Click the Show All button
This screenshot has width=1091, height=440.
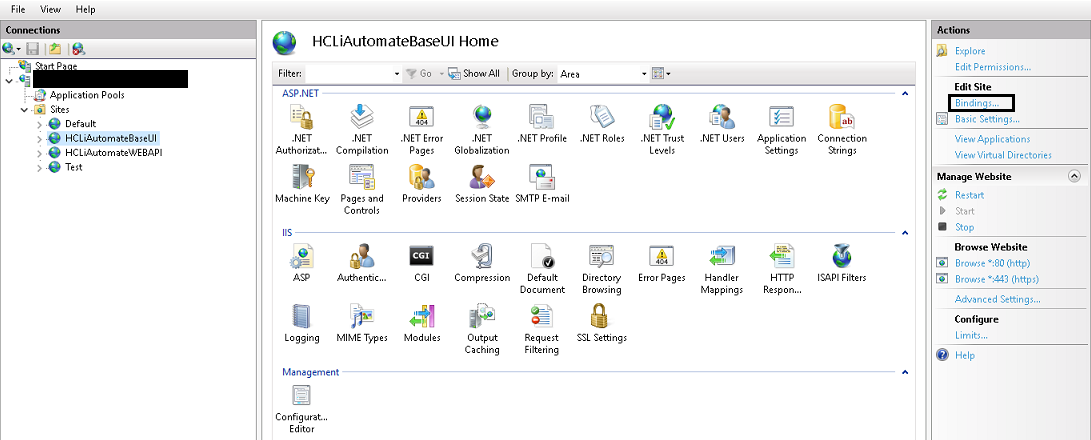point(475,74)
